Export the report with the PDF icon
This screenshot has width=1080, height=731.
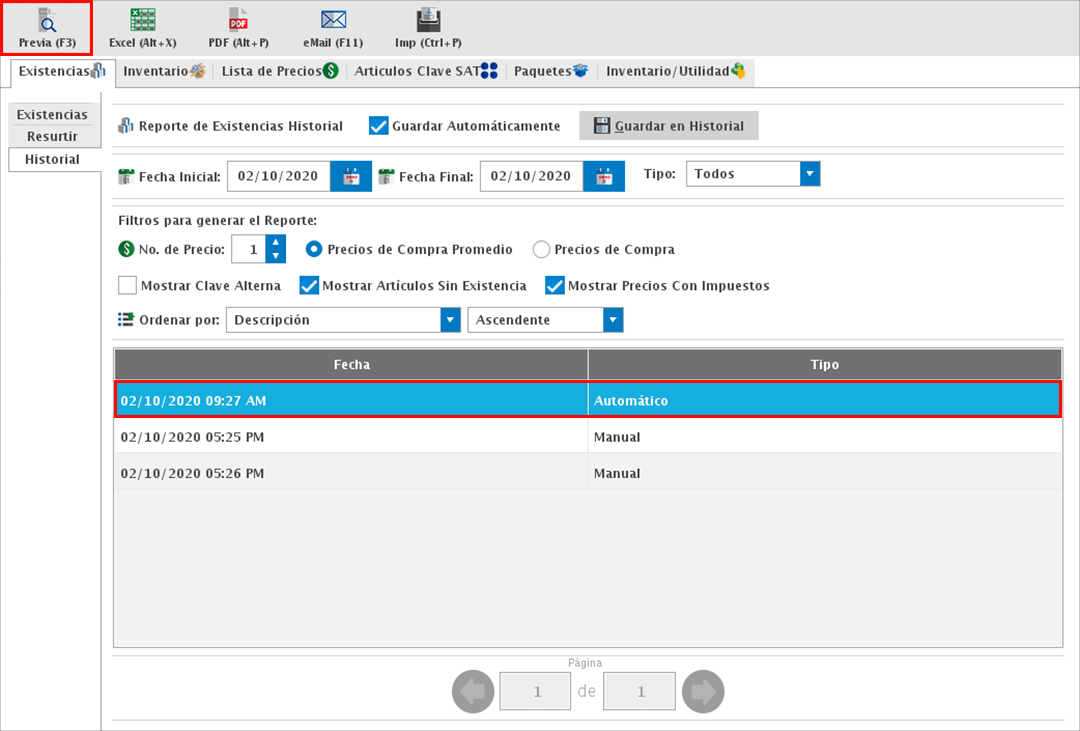click(238, 28)
